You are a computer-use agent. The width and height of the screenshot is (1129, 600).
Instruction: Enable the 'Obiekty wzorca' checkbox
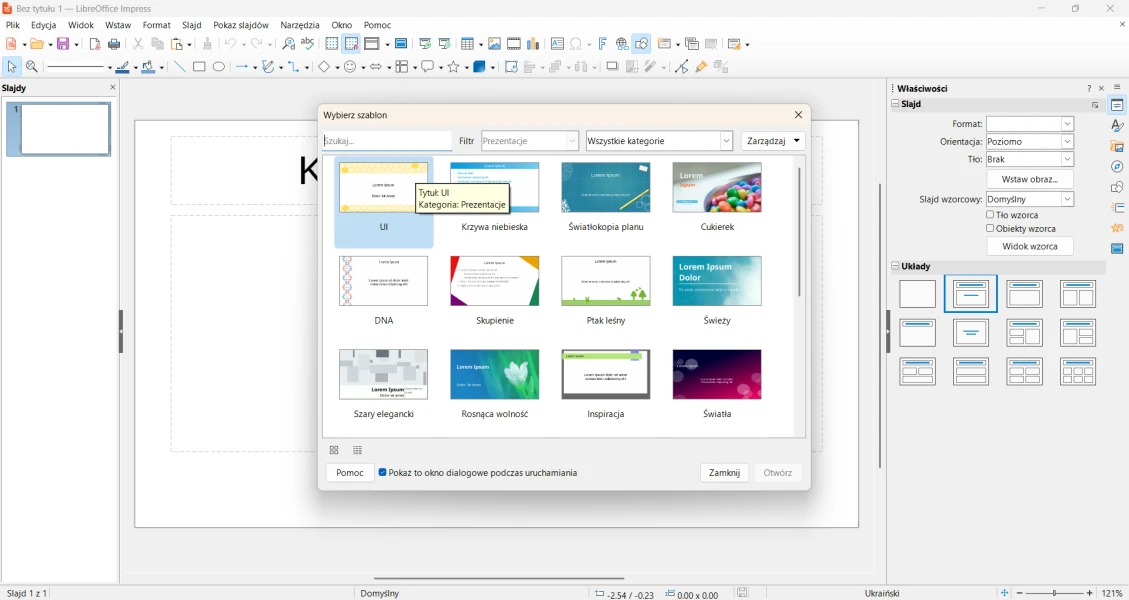point(990,229)
